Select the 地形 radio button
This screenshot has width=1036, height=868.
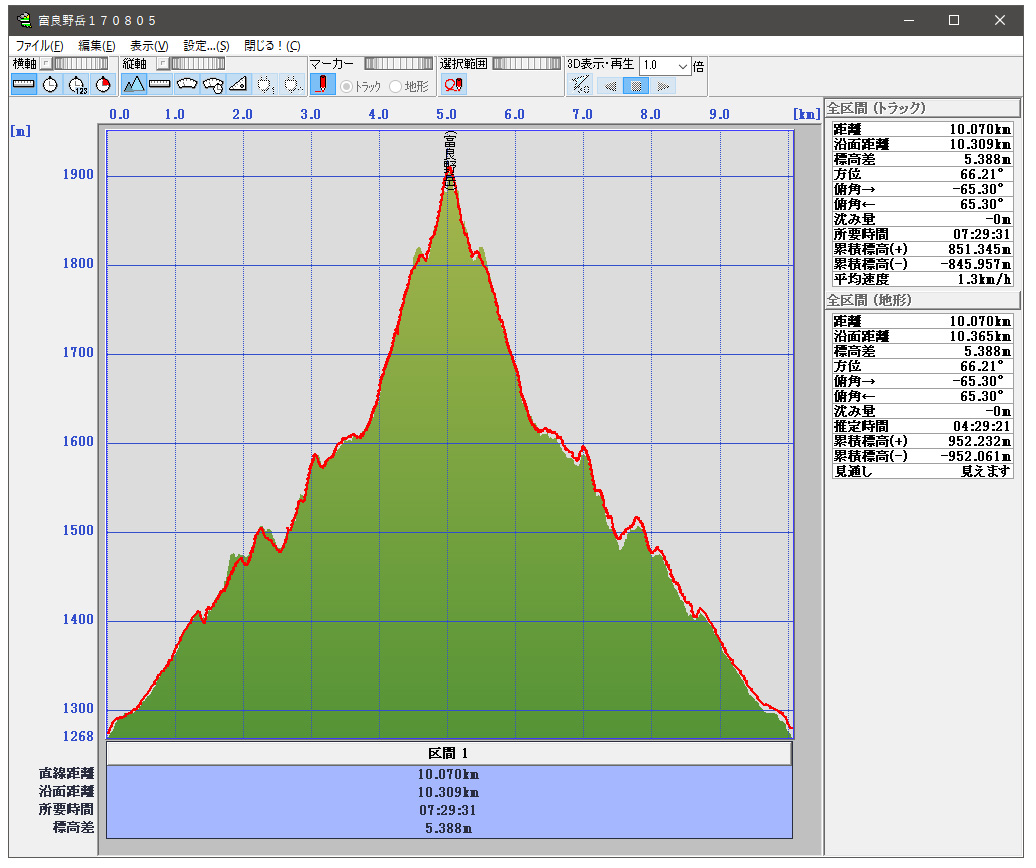[x=396, y=87]
